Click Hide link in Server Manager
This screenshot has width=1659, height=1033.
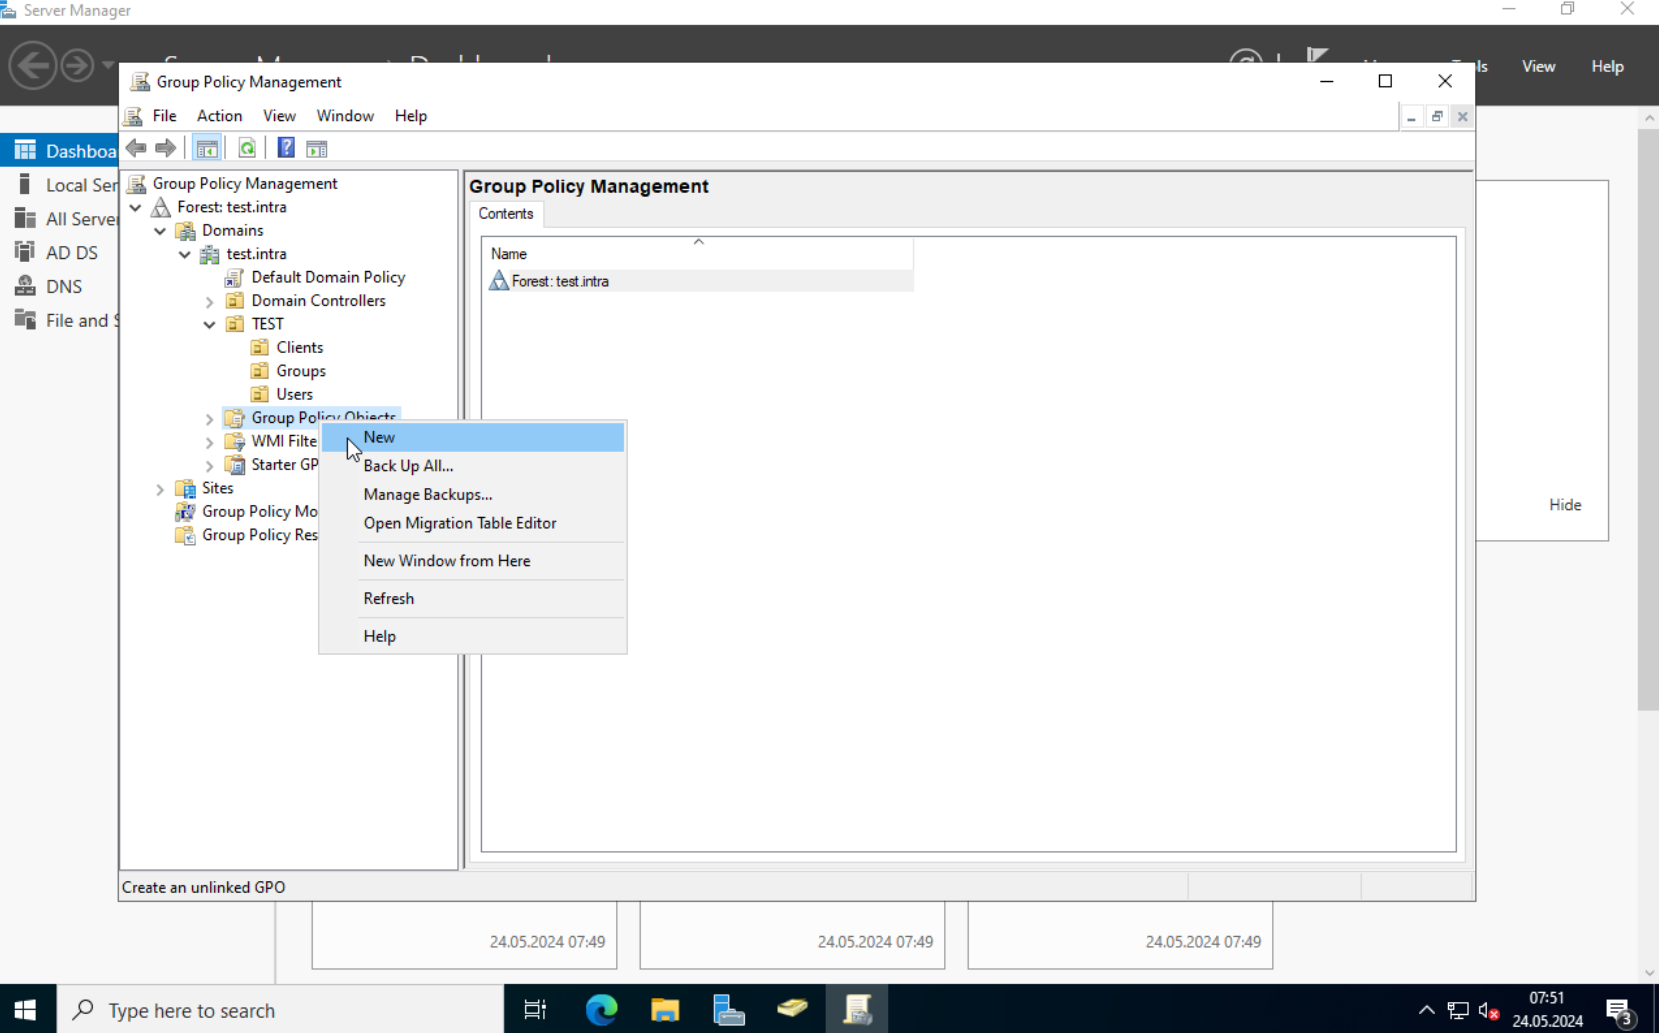[1565, 505]
